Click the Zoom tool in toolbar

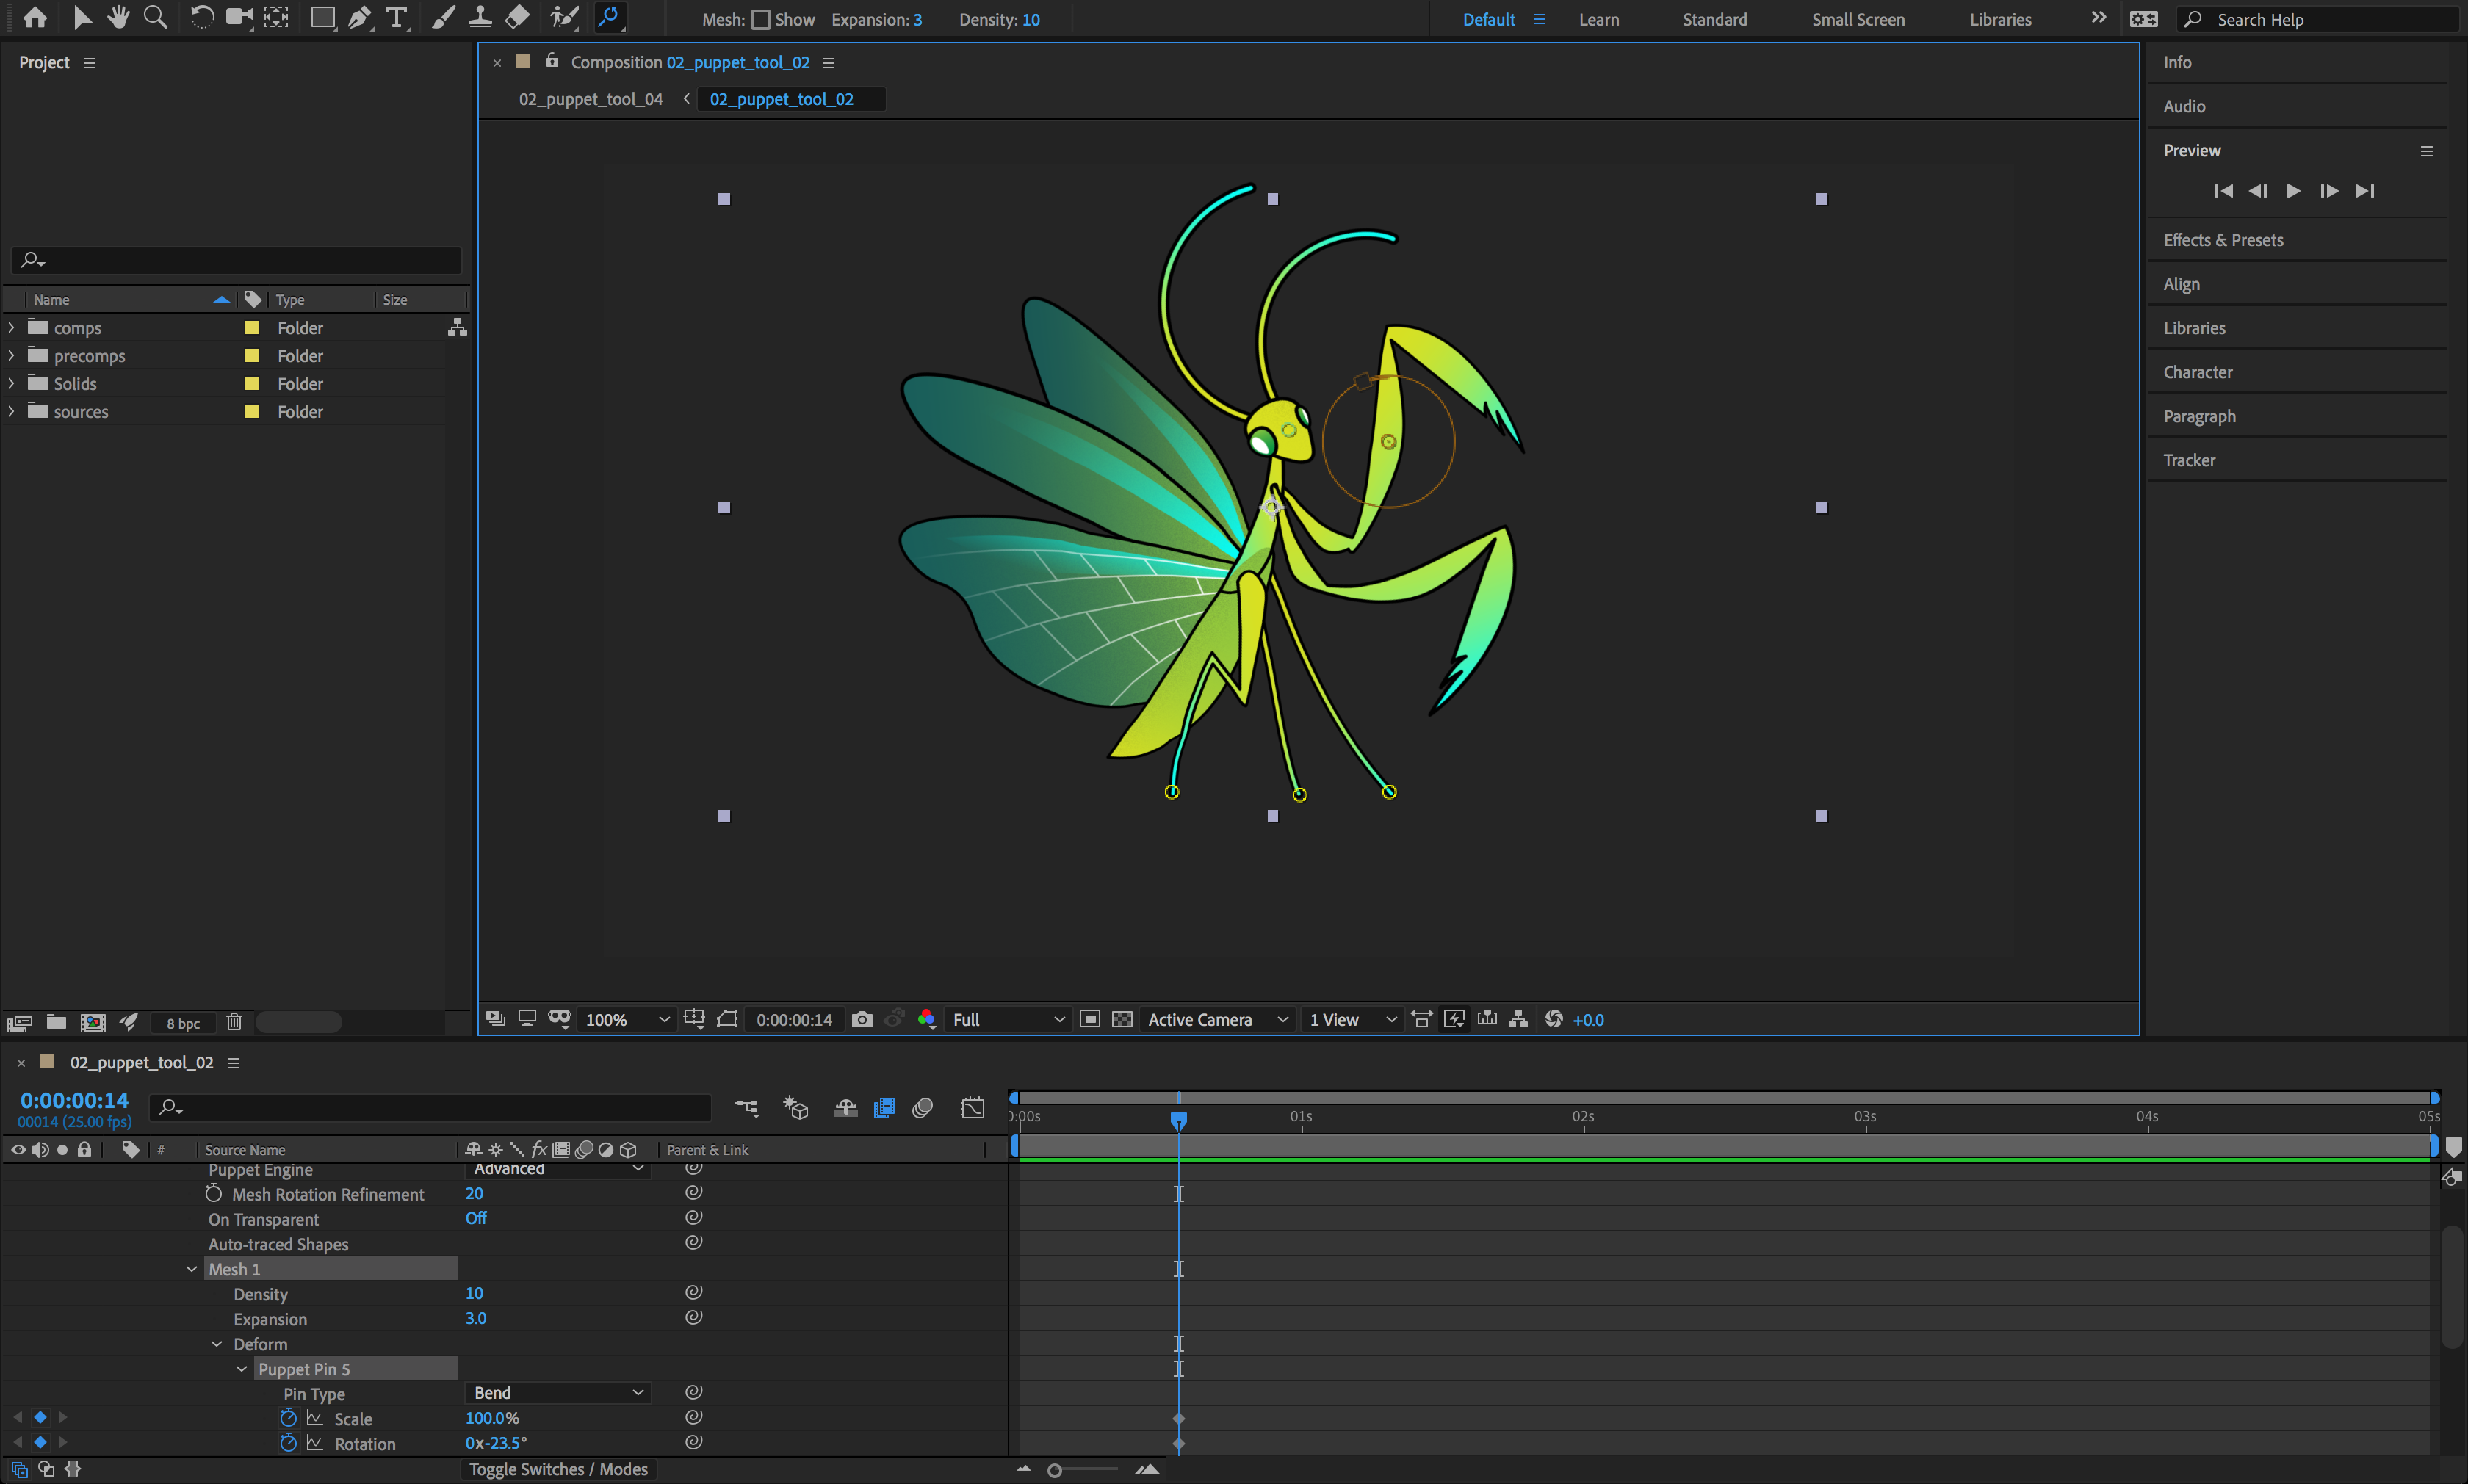154,19
